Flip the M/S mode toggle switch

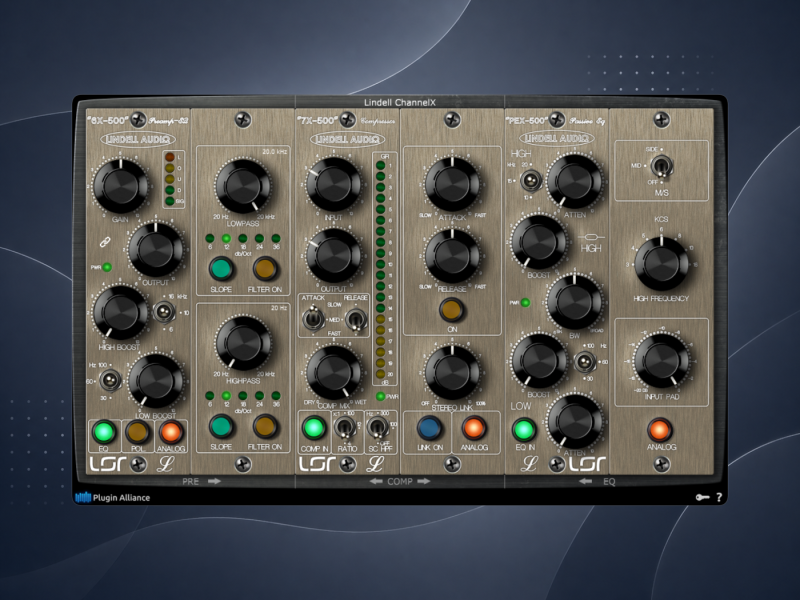pyautogui.click(x=661, y=167)
